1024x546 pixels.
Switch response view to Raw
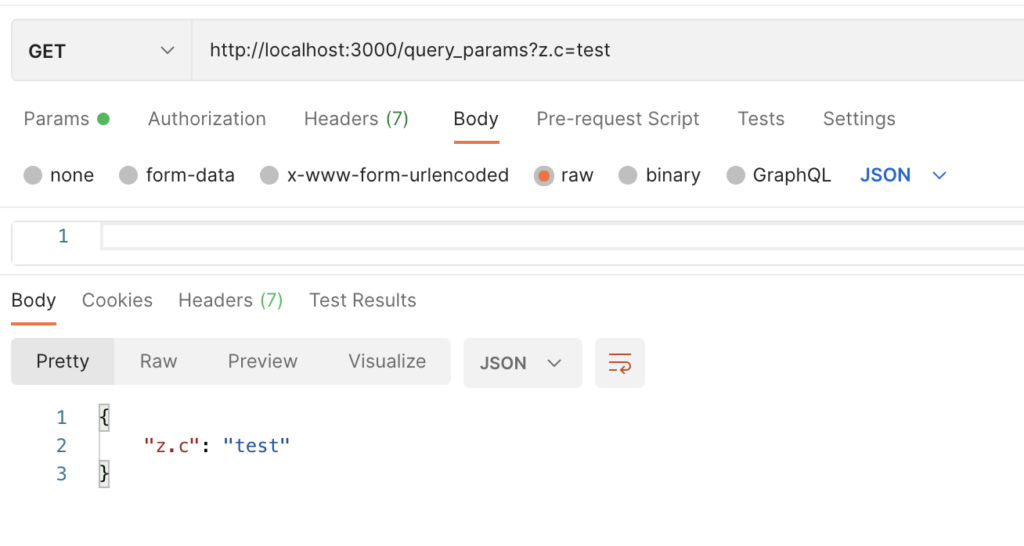158,361
